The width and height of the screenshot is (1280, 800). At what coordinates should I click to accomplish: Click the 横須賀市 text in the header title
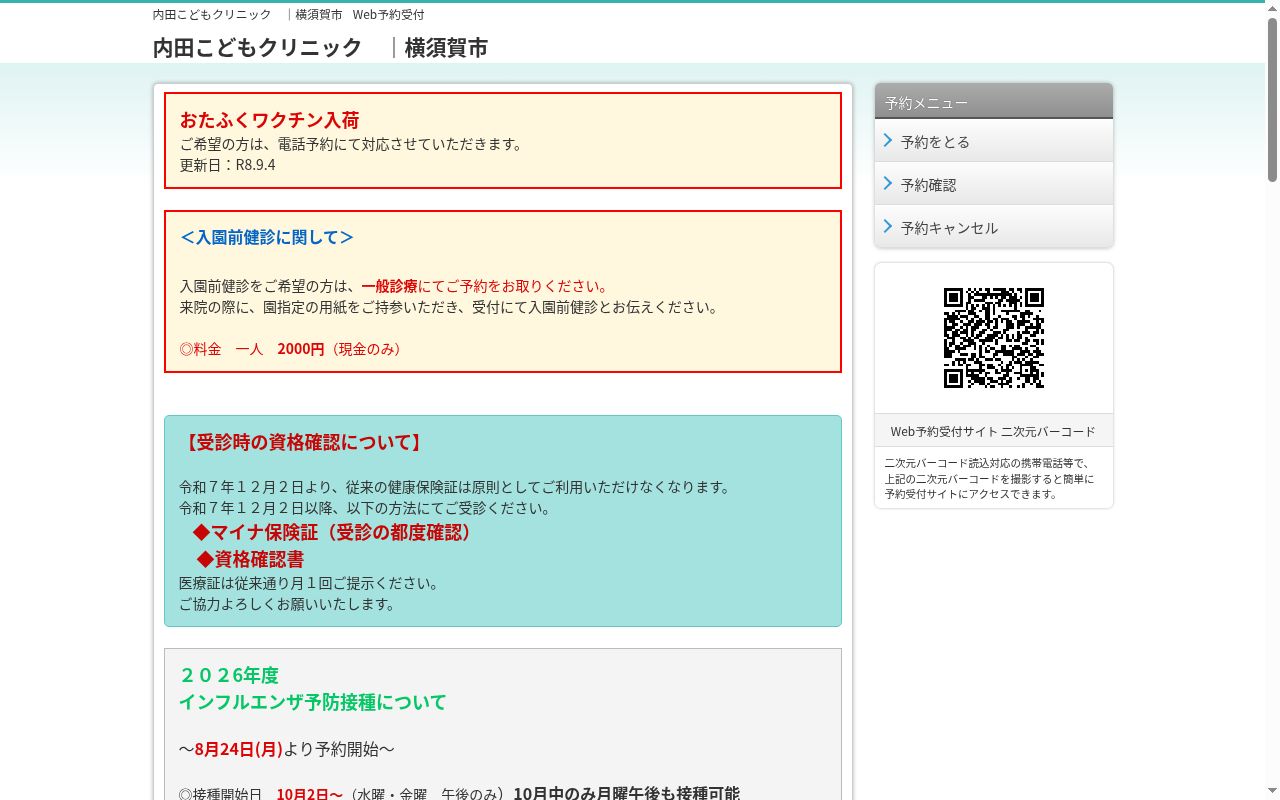[x=446, y=48]
